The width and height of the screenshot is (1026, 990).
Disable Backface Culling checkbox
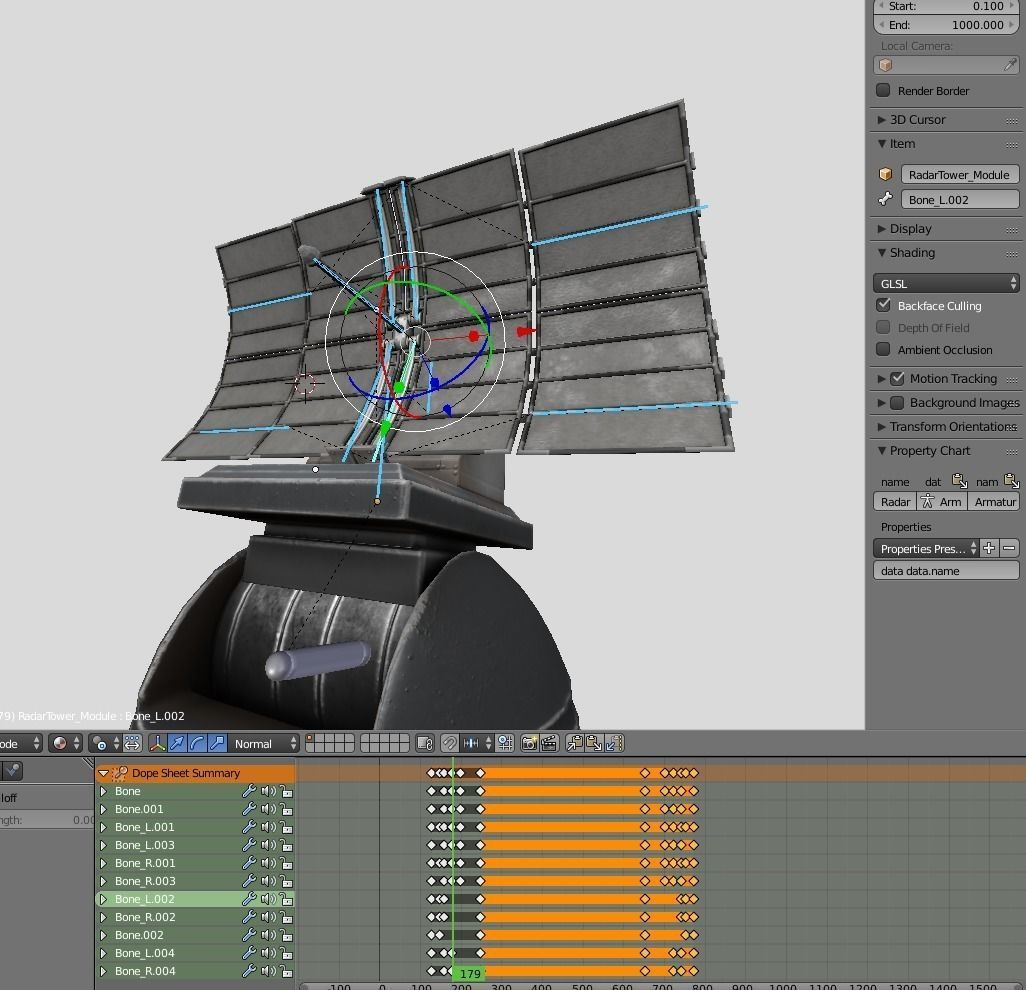[x=883, y=305]
